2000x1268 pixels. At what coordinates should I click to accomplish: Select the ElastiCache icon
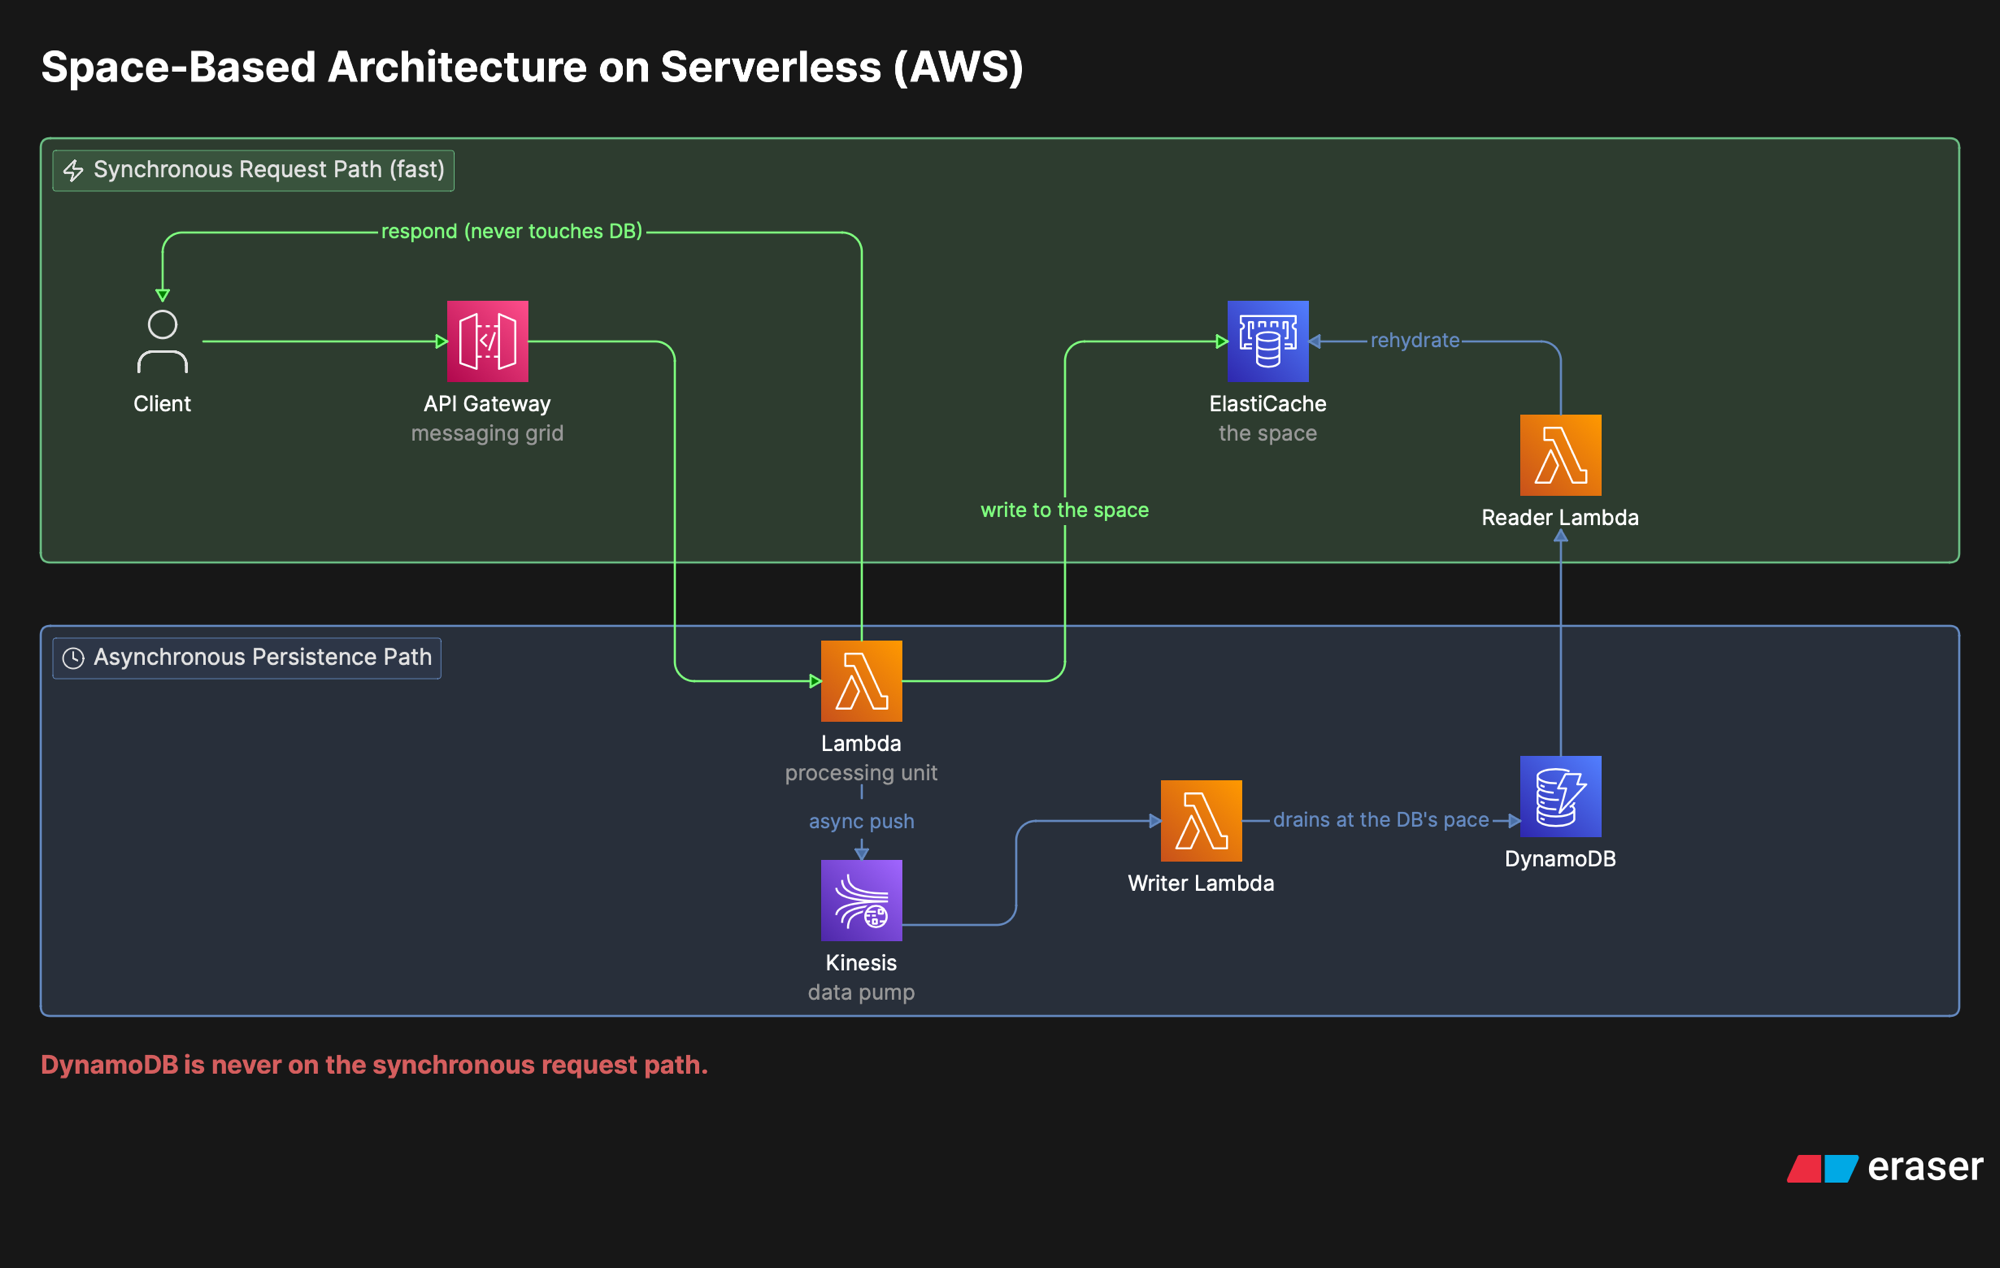click(x=1267, y=341)
